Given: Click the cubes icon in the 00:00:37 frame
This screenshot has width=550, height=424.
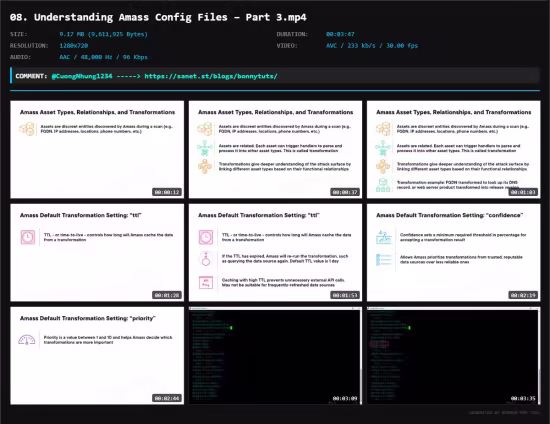Looking at the screenshot, I should point(205,129).
